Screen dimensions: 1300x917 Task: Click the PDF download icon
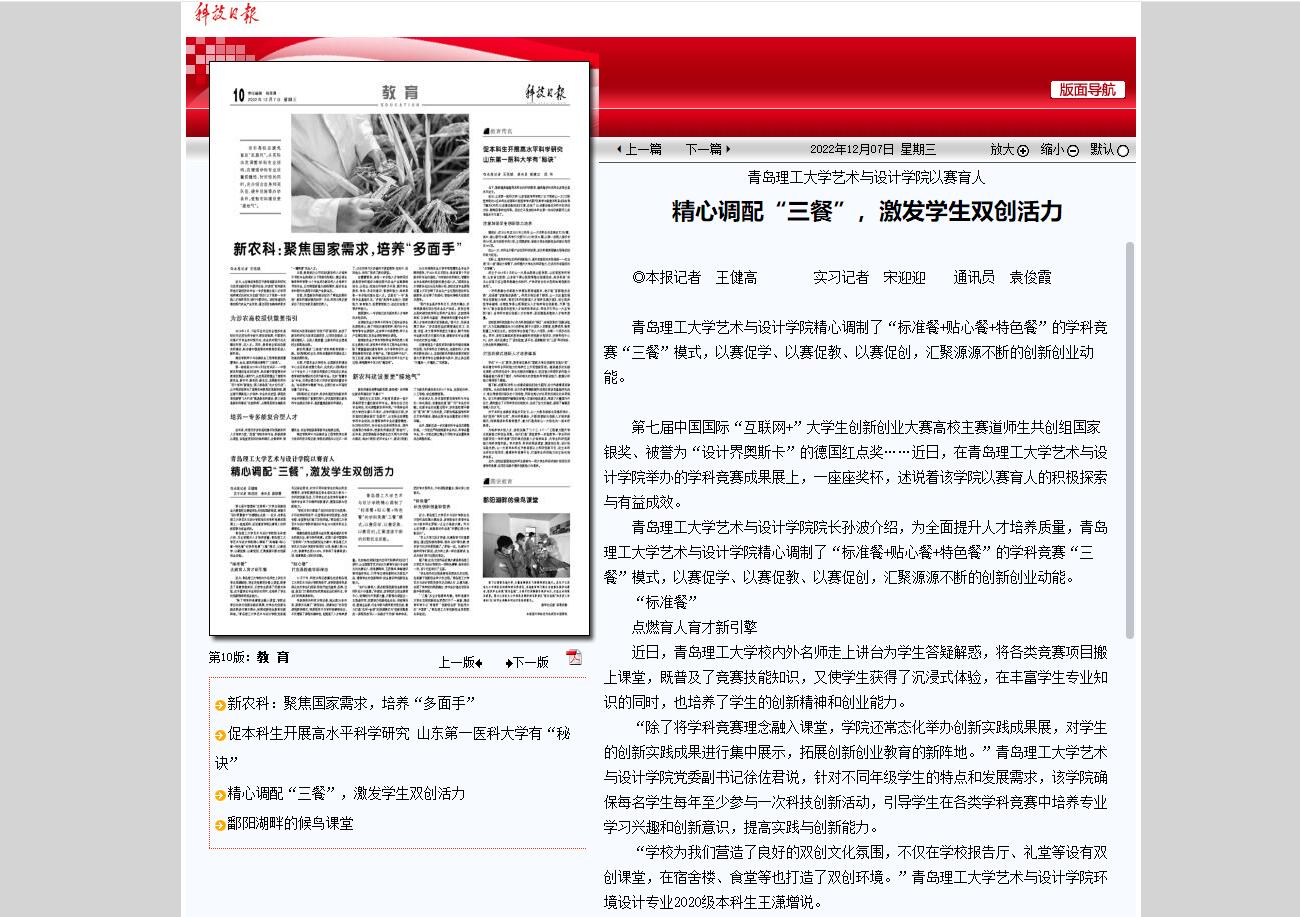(574, 657)
